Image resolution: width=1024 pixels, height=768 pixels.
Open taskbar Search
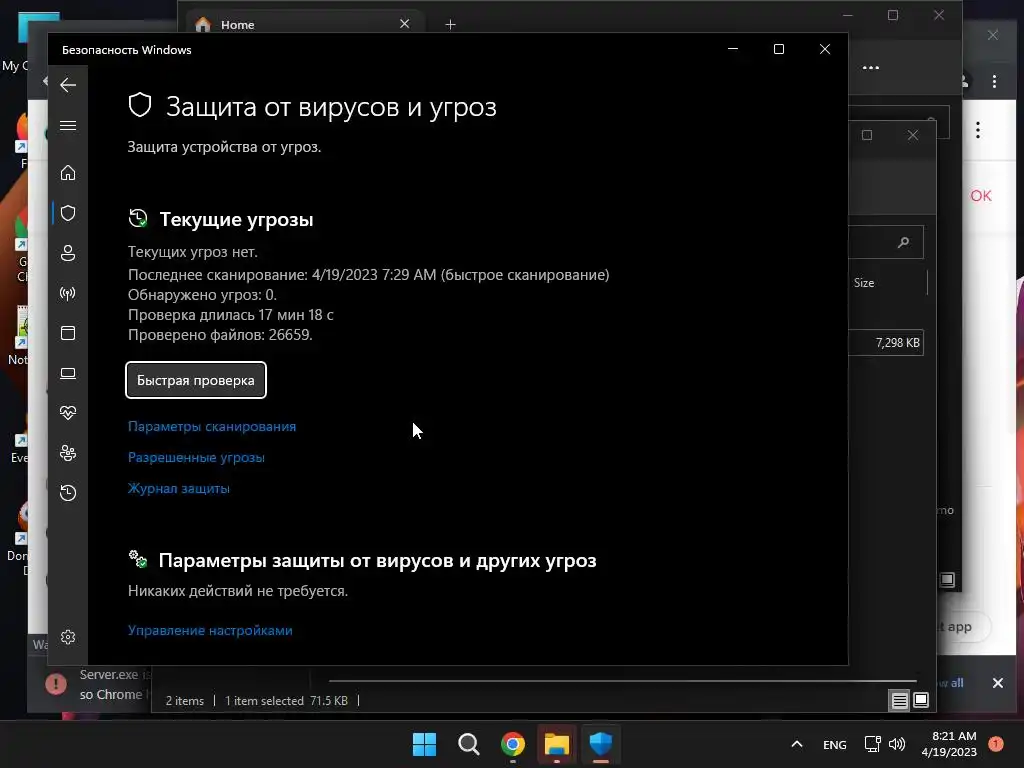tap(468, 744)
